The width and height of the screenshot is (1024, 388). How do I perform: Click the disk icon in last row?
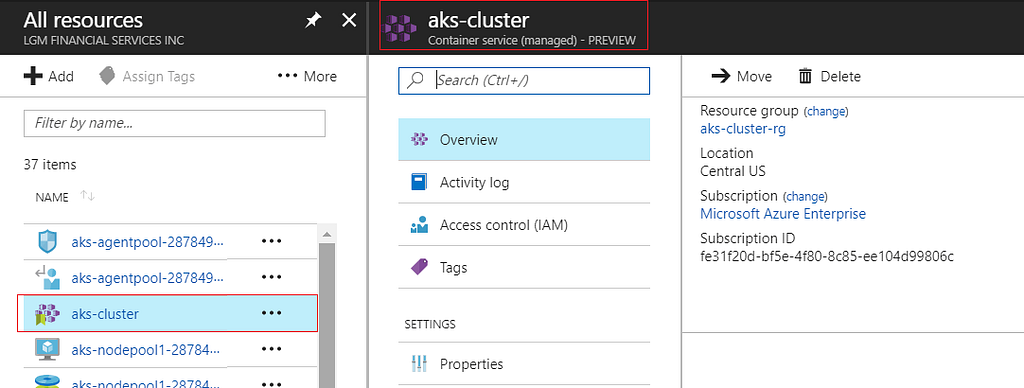coord(48,380)
